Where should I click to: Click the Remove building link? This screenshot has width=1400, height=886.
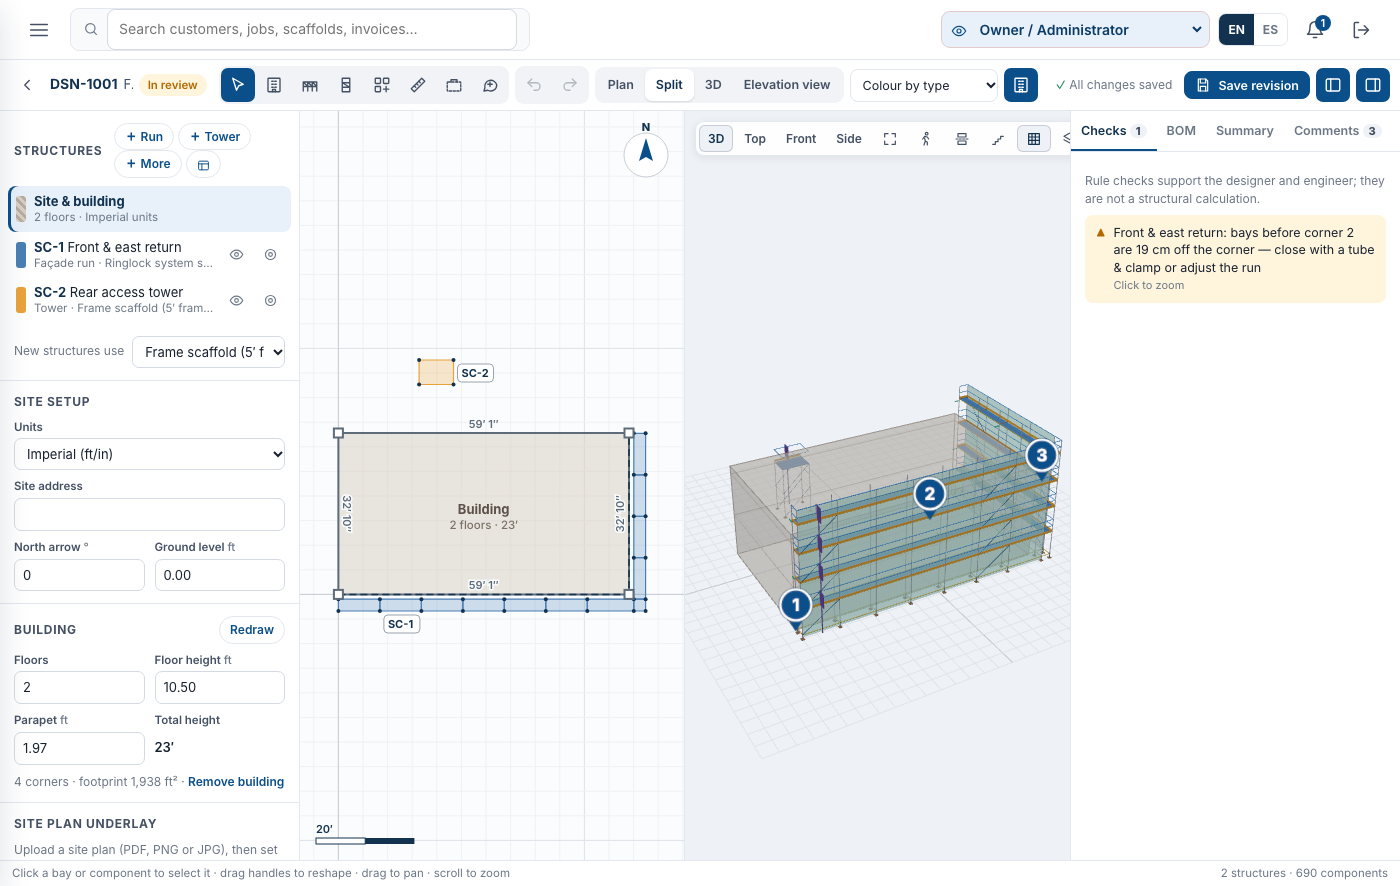236,782
